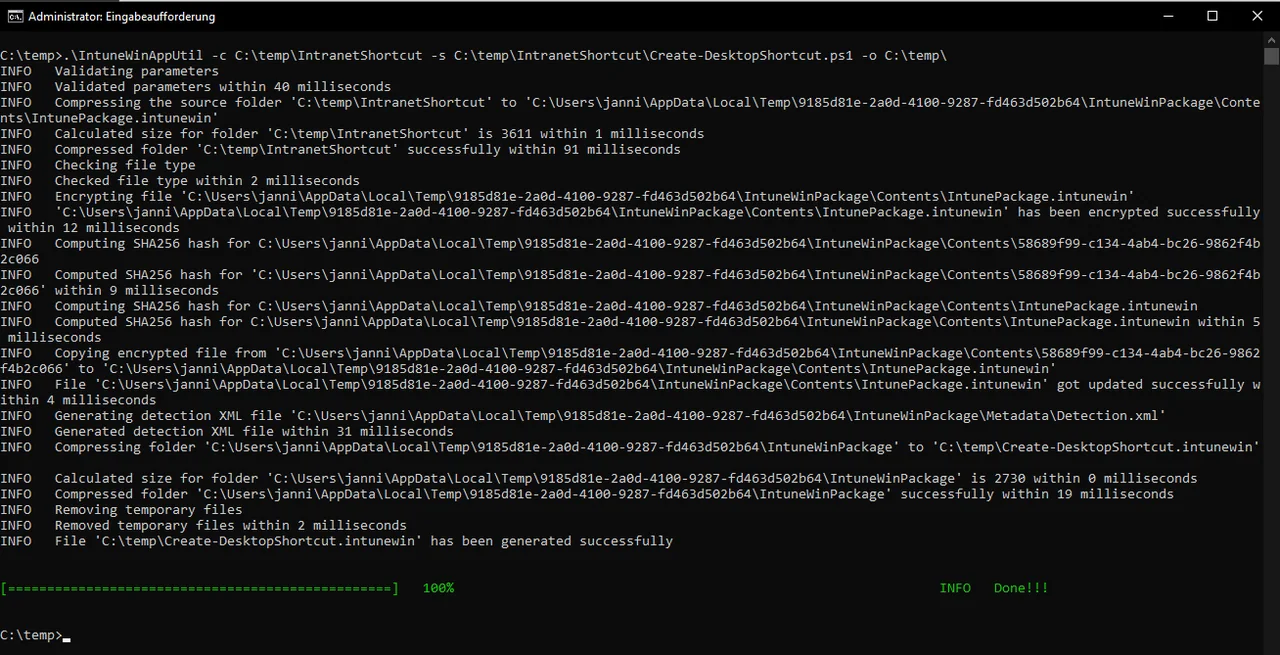Click the 'Copying encrypted file from' log line

pos(630,361)
